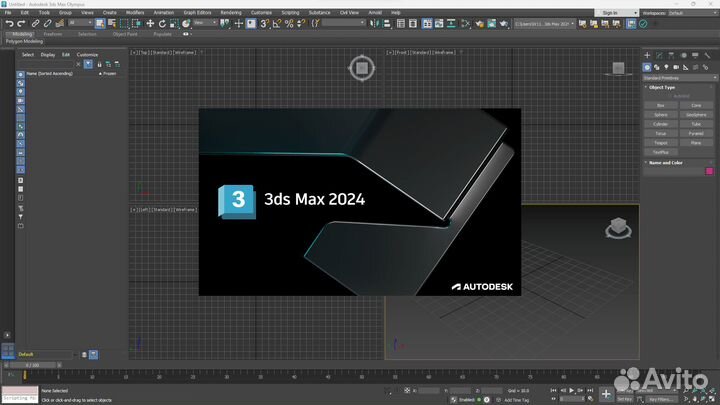Screen dimensions: 720x405
Task: Click the Render Production teapot icon
Action: click(504, 23)
